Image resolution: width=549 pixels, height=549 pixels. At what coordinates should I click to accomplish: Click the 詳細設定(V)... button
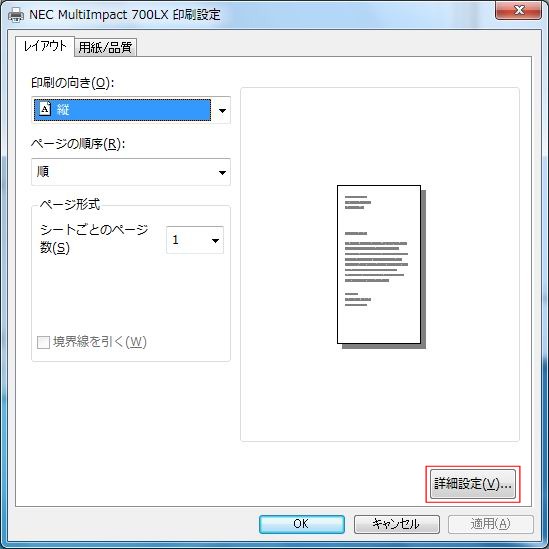(x=473, y=484)
